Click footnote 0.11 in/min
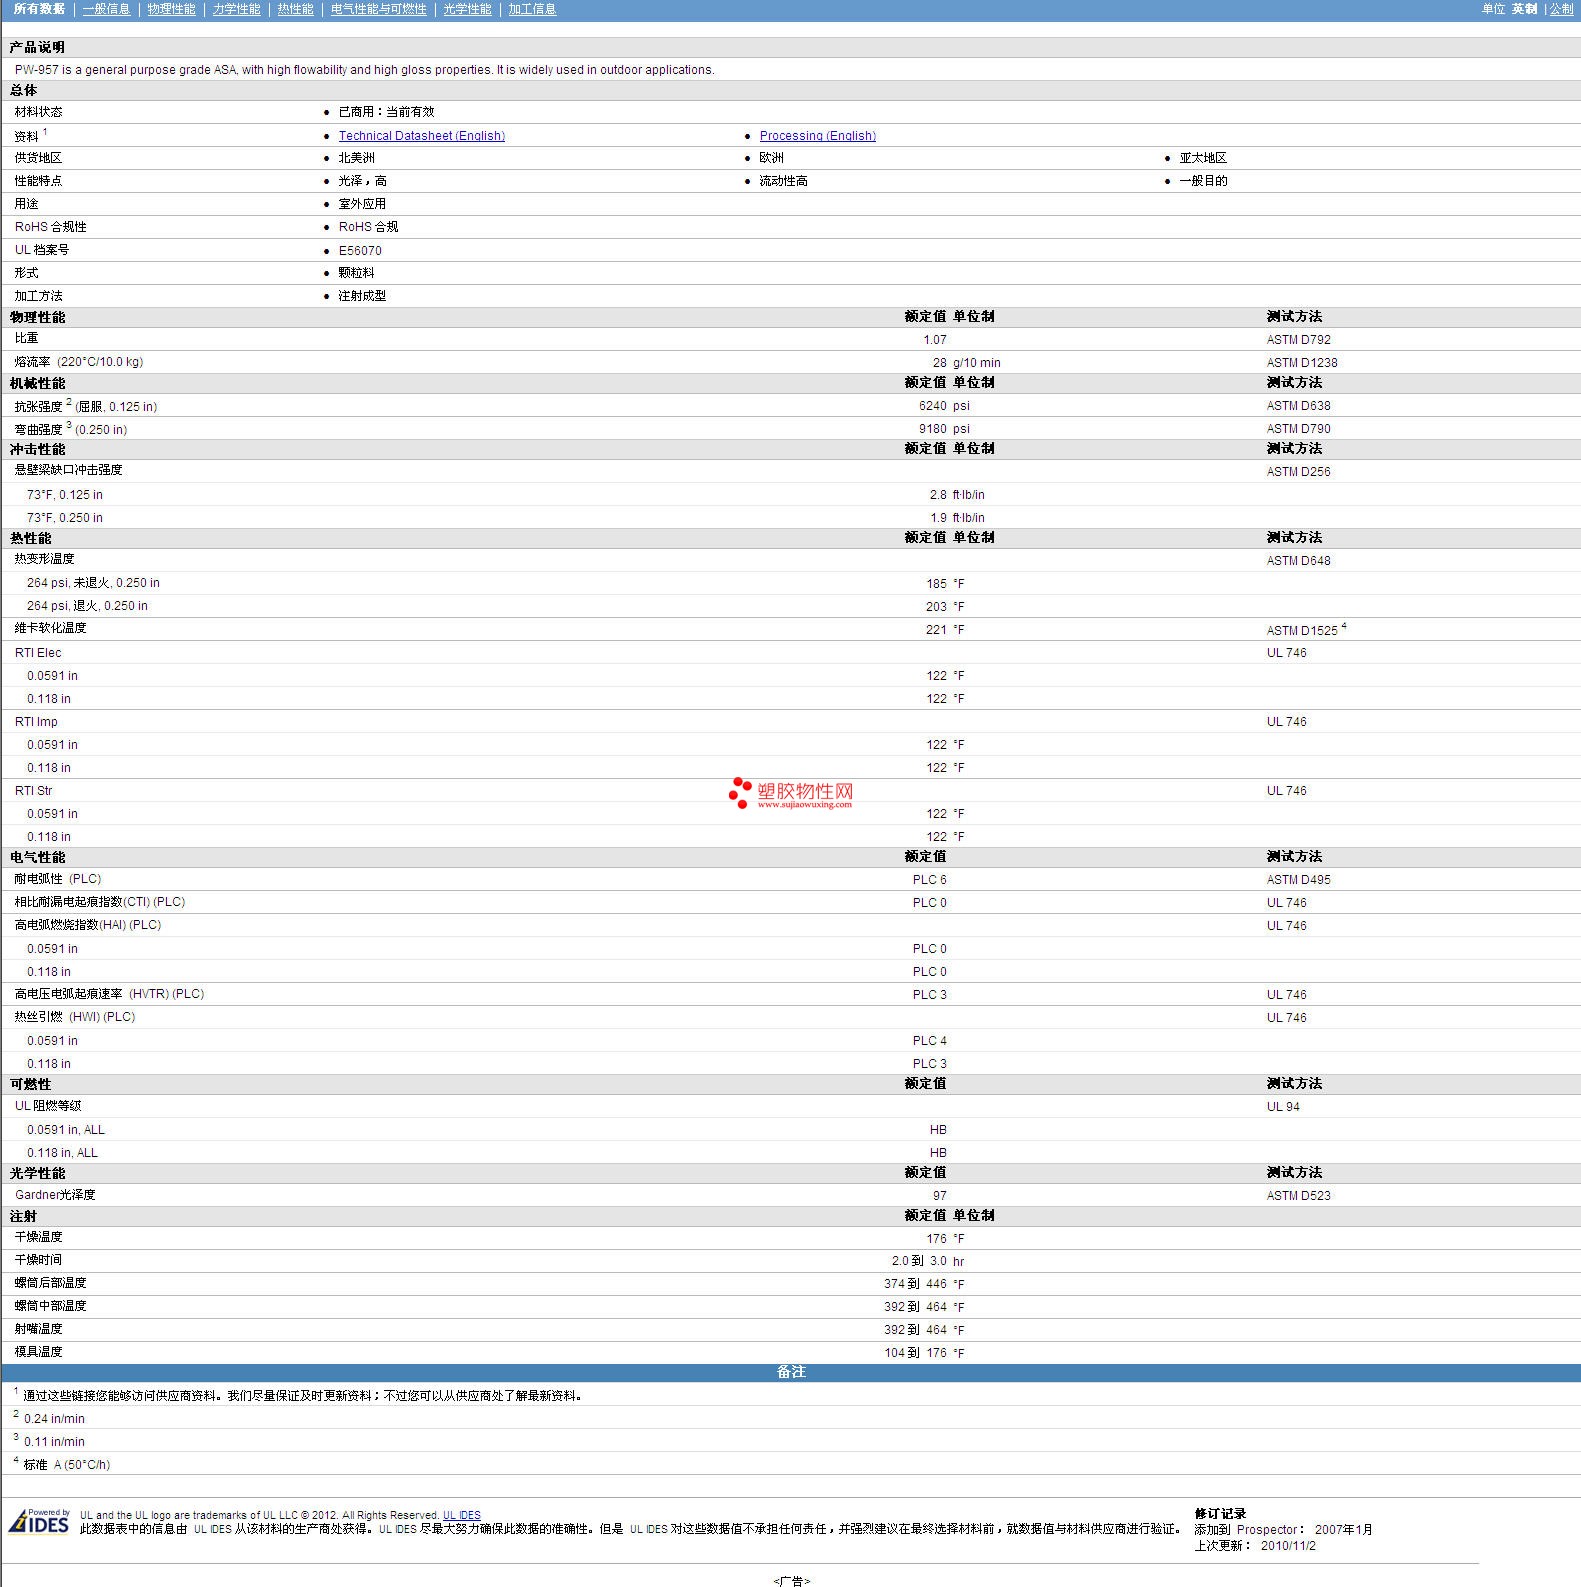This screenshot has width=1581, height=1587. pos(54,1442)
